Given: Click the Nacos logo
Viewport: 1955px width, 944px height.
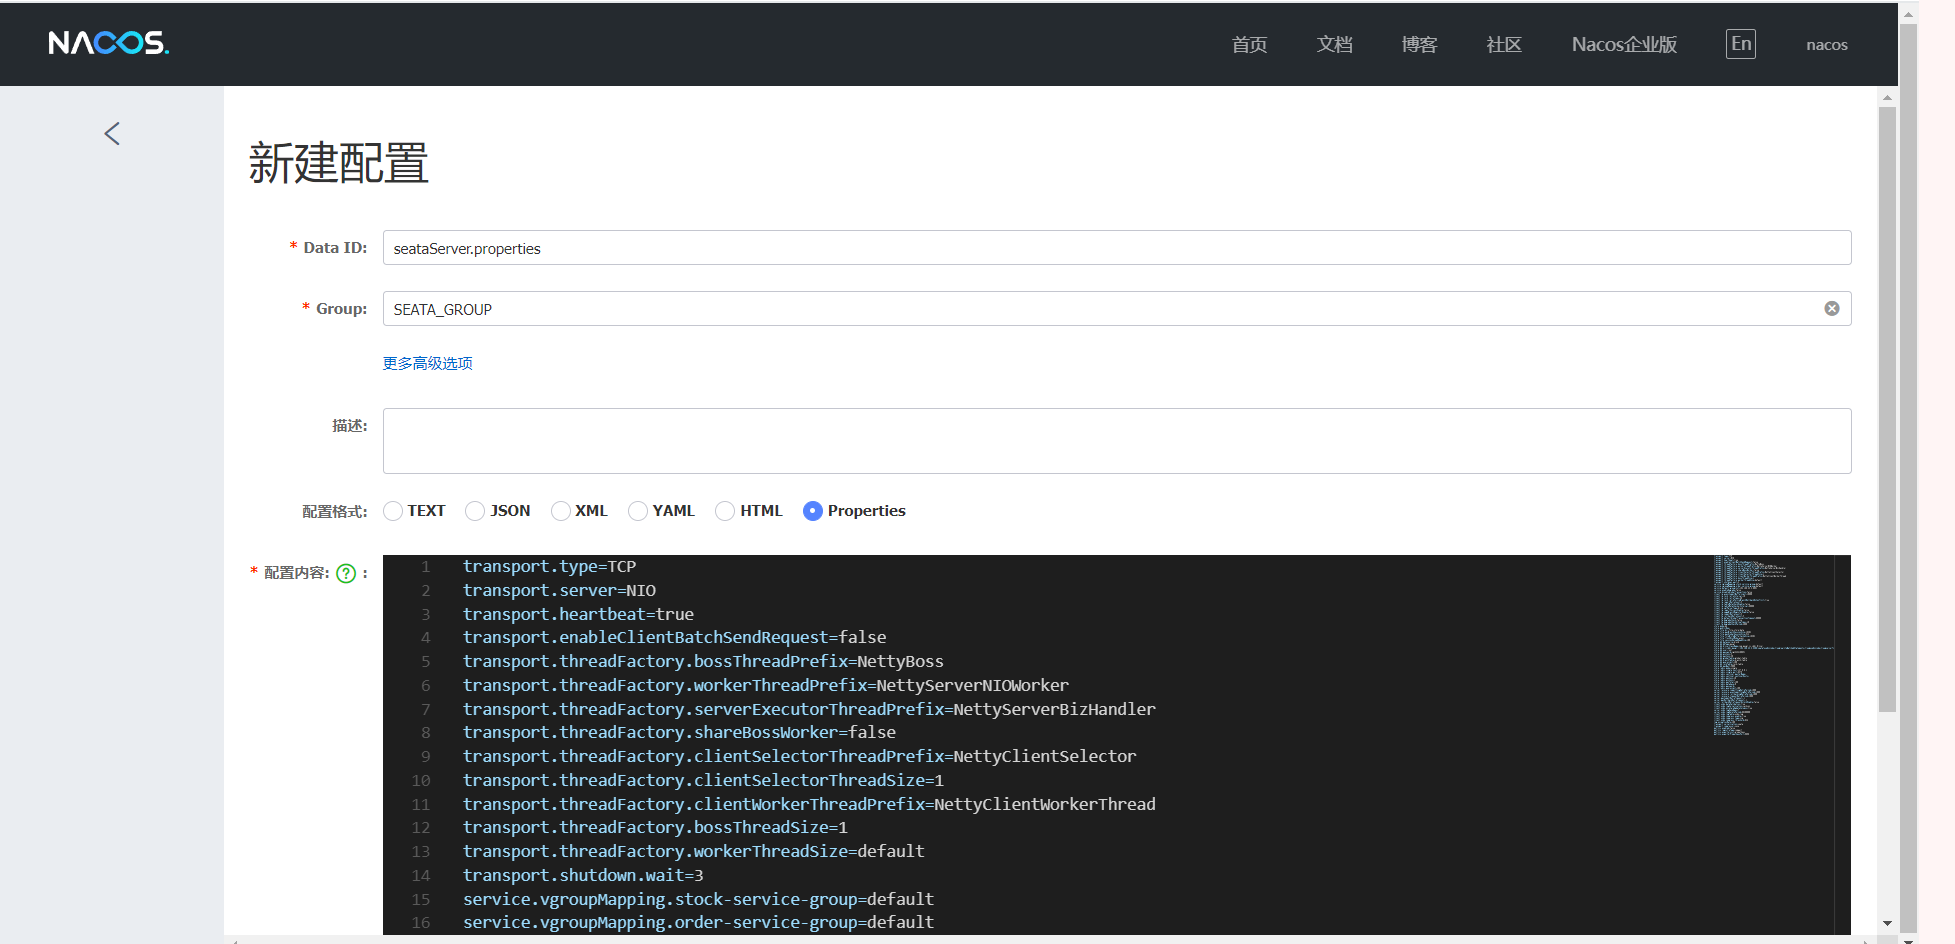Looking at the screenshot, I should pyautogui.click(x=109, y=43).
